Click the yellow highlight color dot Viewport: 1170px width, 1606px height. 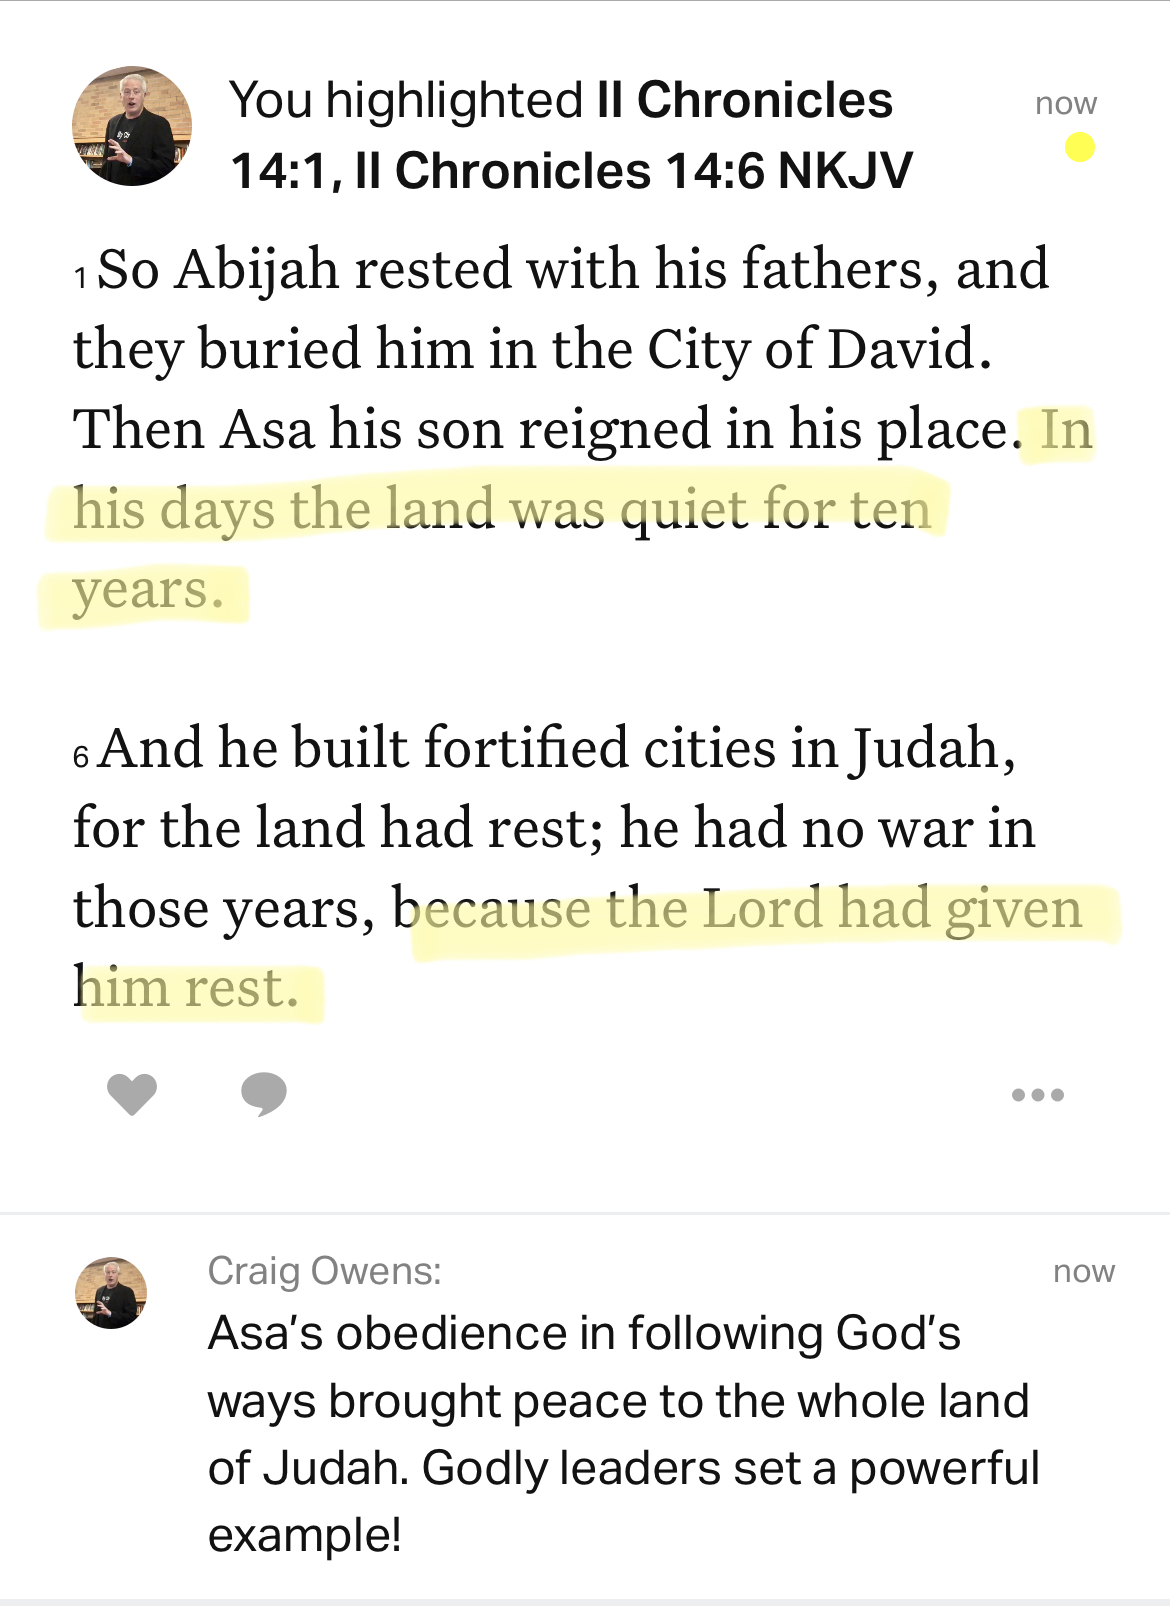(x=1080, y=148)
